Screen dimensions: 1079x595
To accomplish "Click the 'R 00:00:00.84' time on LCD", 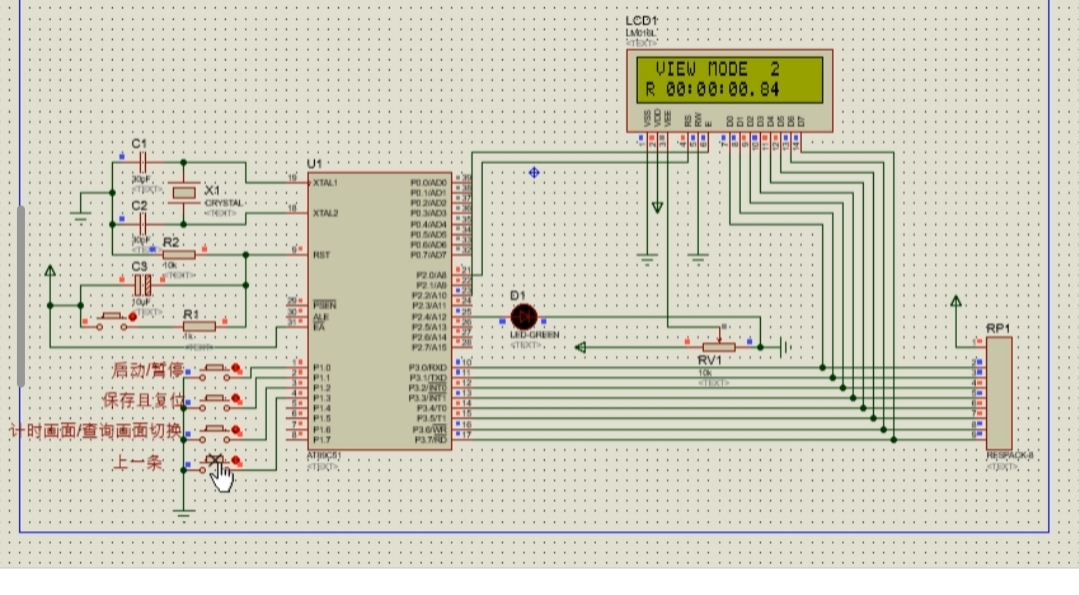I will click(x=712, y=89).
